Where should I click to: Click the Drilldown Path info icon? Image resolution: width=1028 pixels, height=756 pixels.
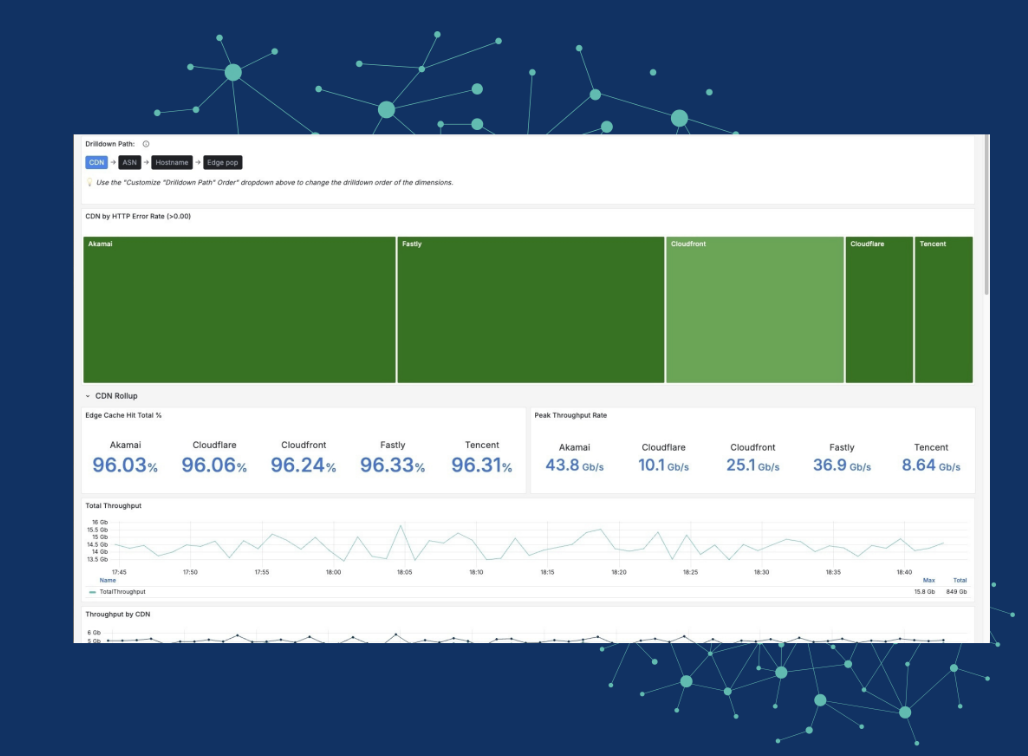point(146,144)
